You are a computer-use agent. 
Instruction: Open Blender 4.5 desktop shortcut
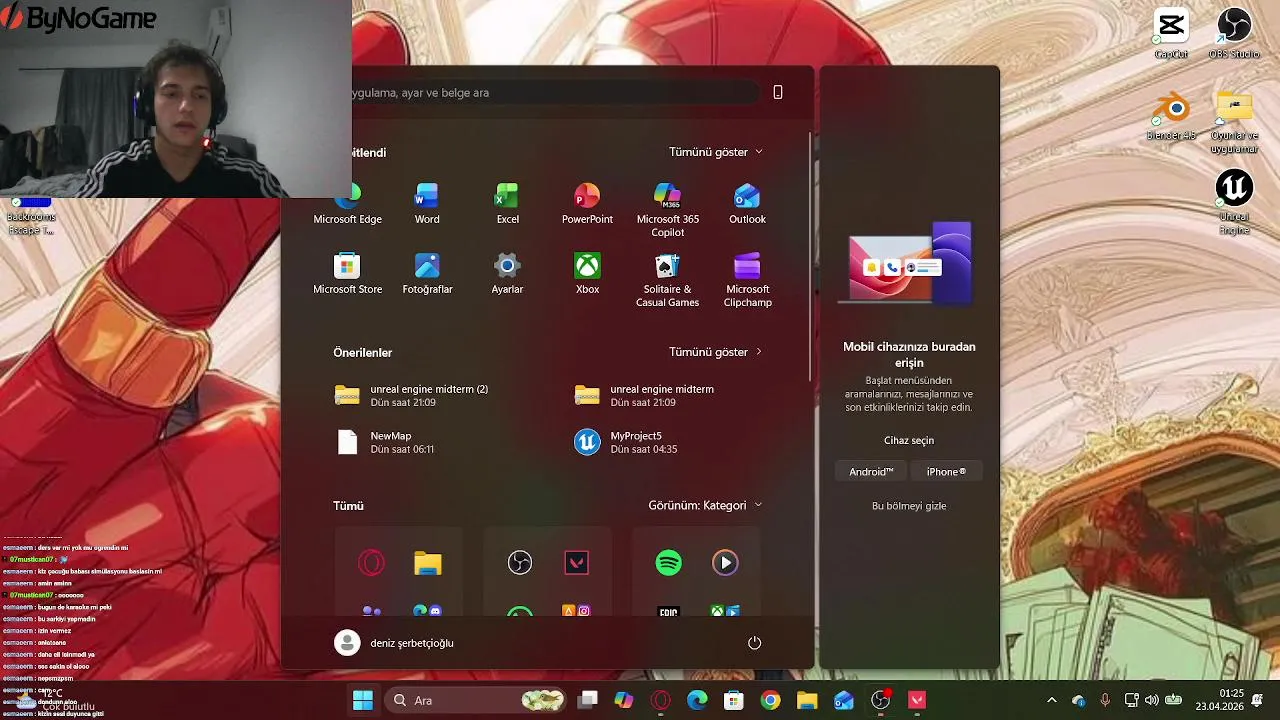click(1171, 116)
